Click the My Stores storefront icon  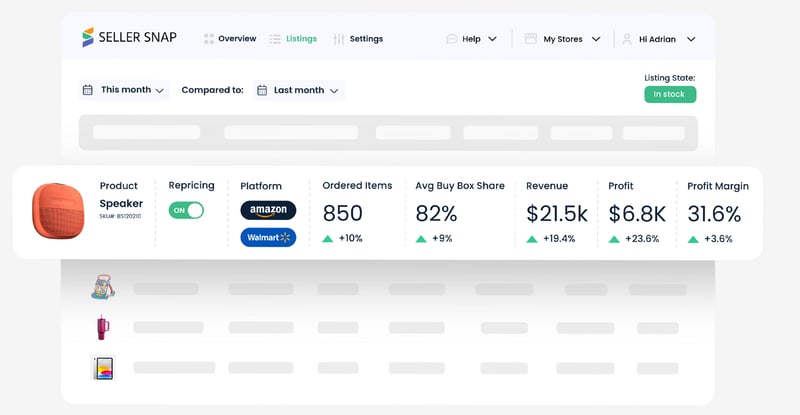coord(531,39)
